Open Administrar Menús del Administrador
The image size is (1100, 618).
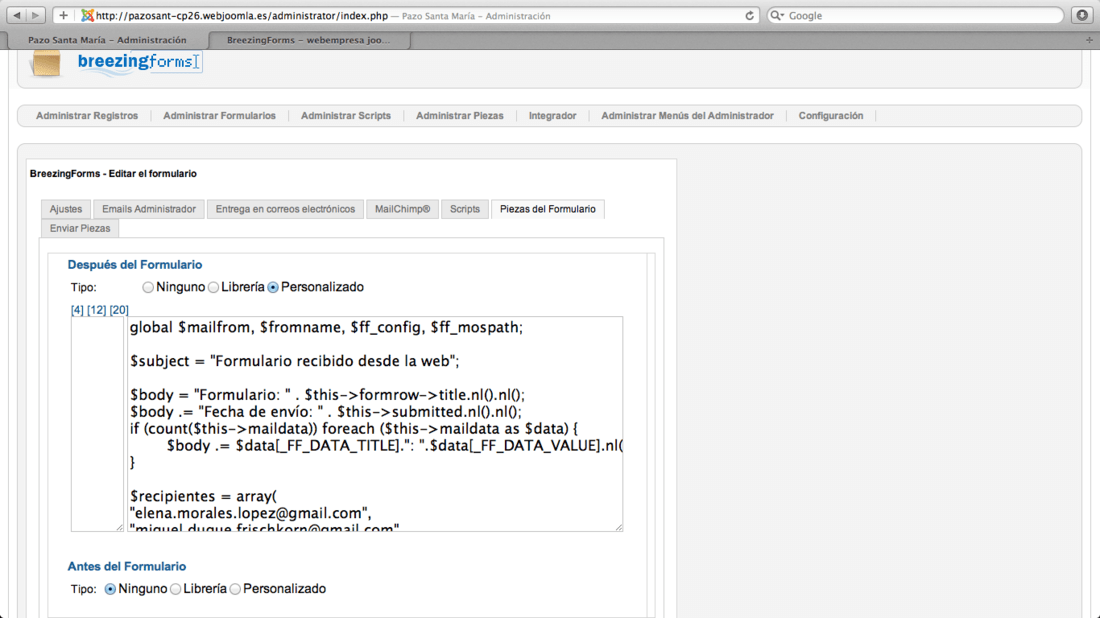688,116
